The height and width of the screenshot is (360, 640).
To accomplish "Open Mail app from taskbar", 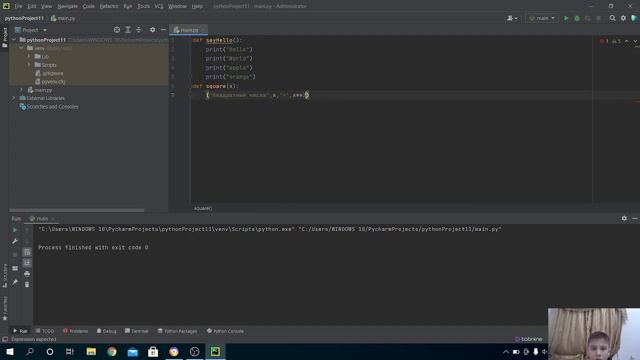I will click(x=133, y=351).
